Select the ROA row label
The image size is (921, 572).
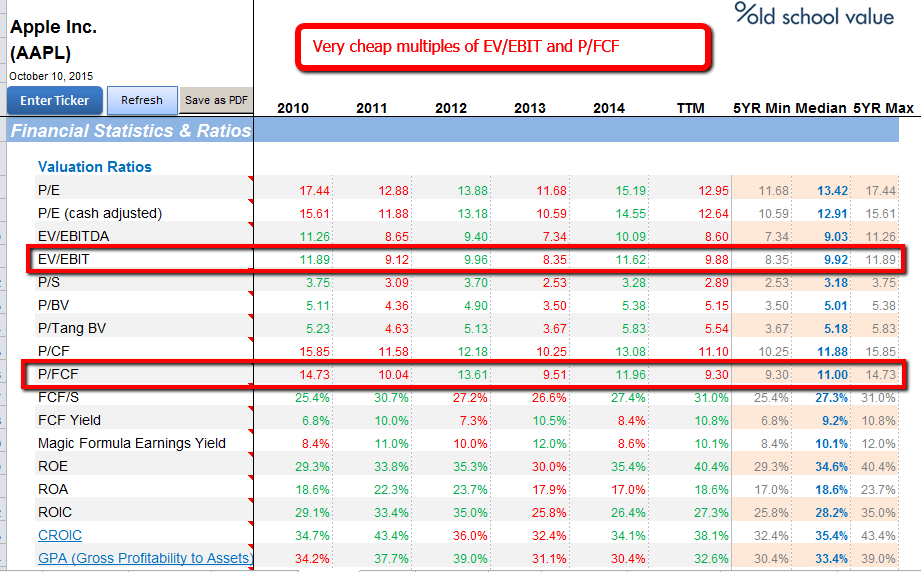[53, 489]
